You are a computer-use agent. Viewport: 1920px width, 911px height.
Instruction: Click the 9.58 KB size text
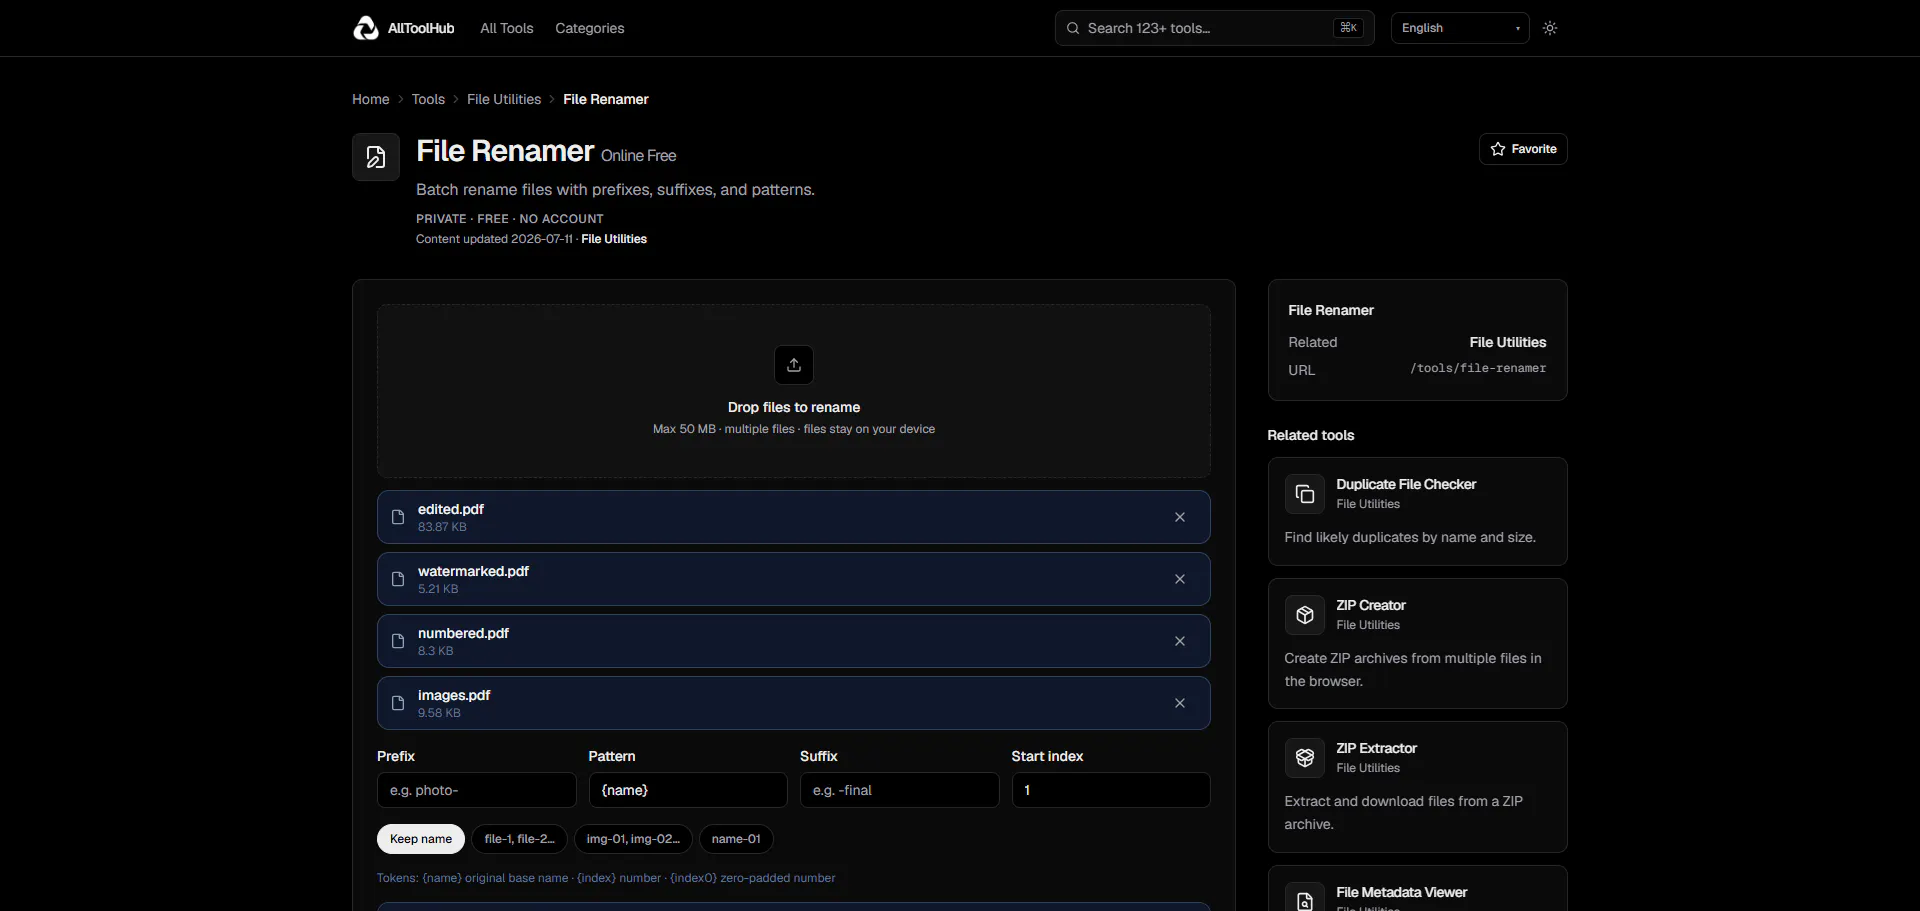[x=439, y=713]
